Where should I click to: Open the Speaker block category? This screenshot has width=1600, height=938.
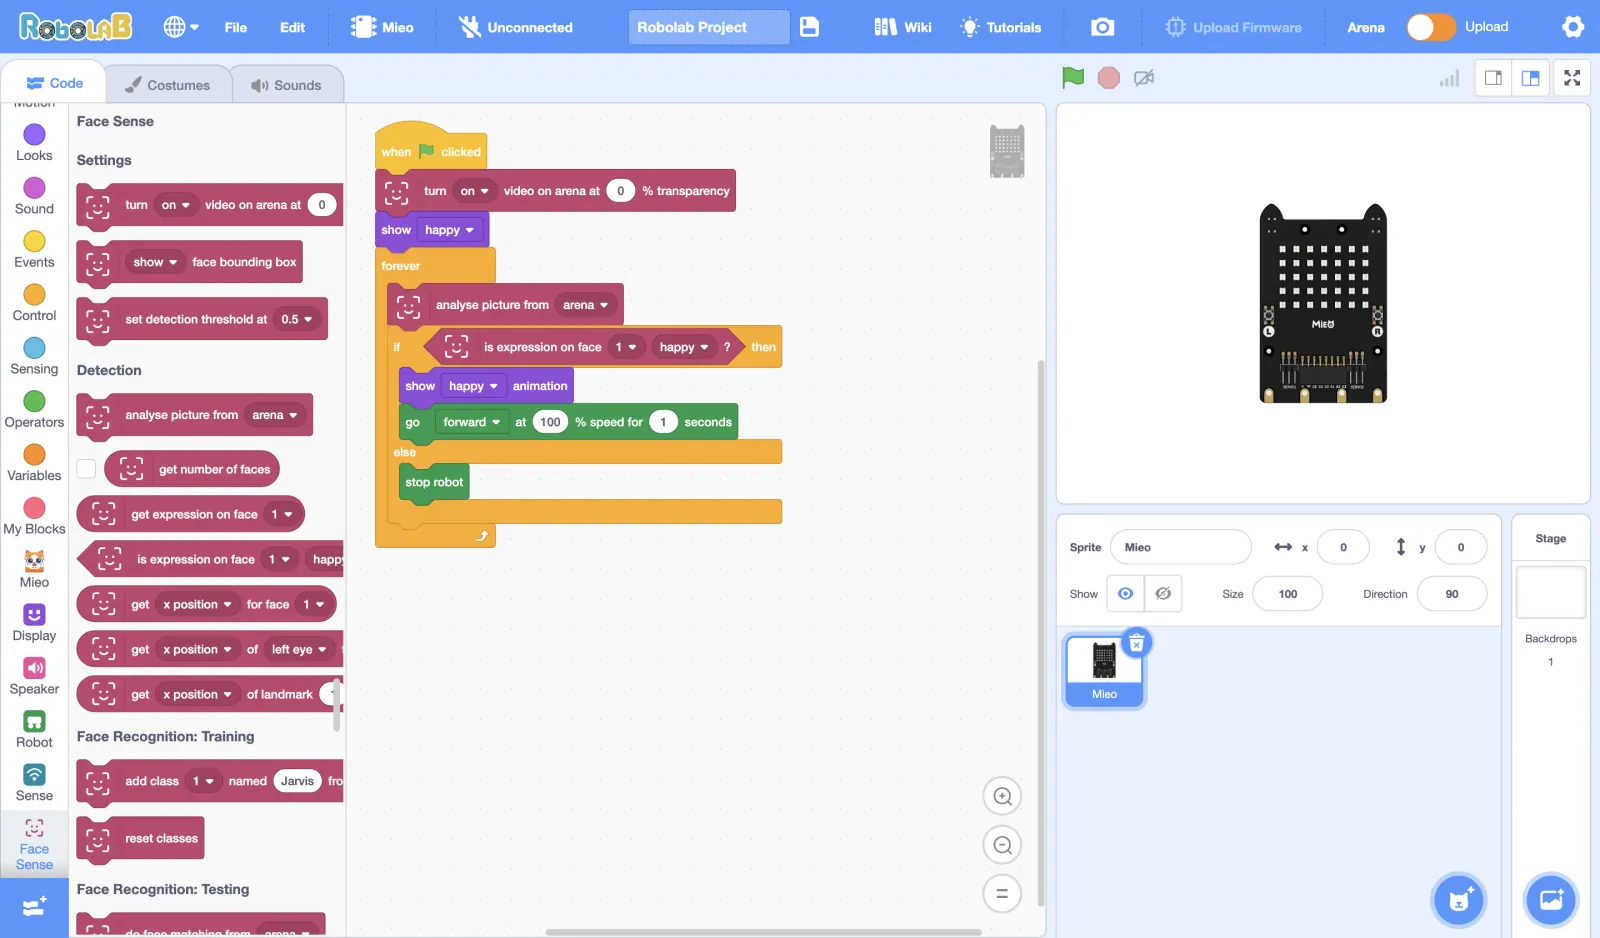tap(34, 676)
